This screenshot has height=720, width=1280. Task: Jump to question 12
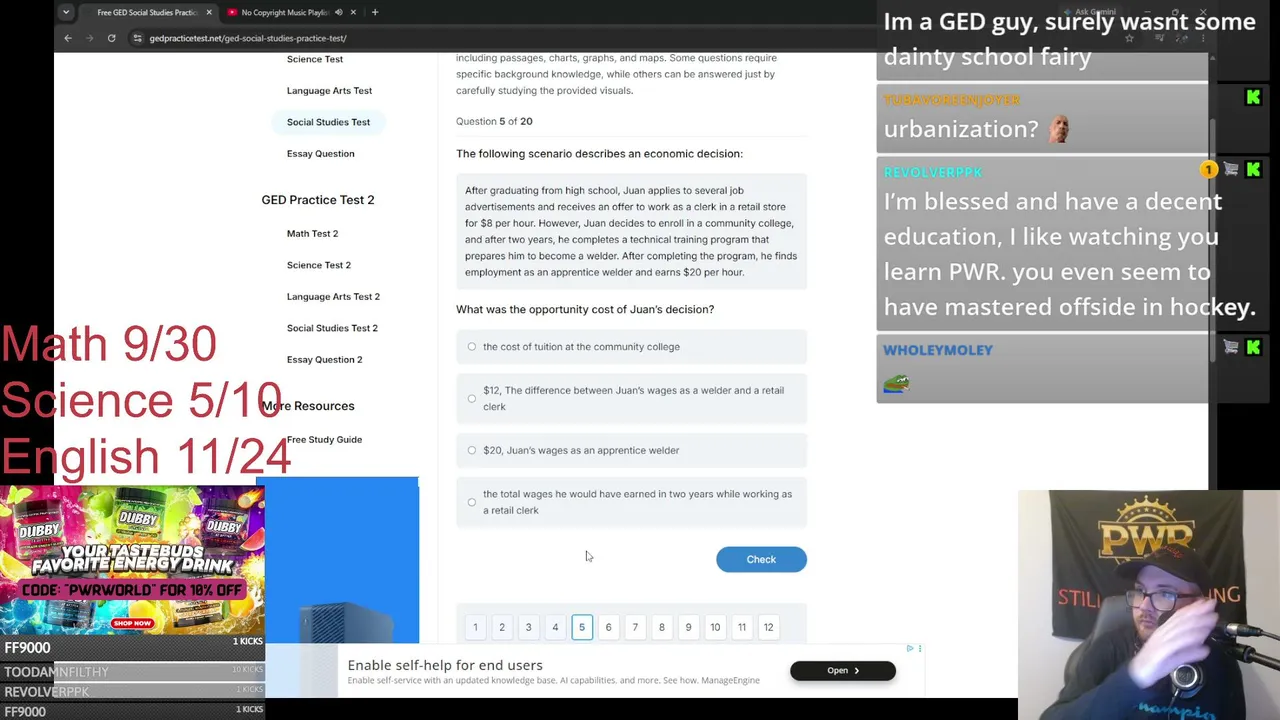(x=768, y=627)
